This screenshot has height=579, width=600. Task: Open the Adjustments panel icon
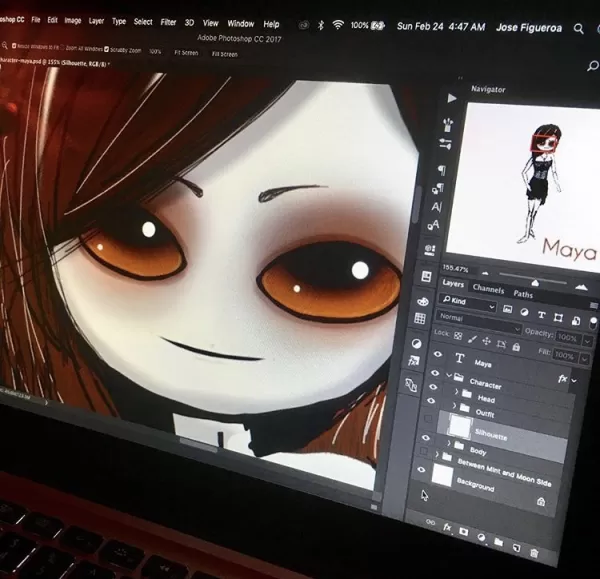click(416, 344)
